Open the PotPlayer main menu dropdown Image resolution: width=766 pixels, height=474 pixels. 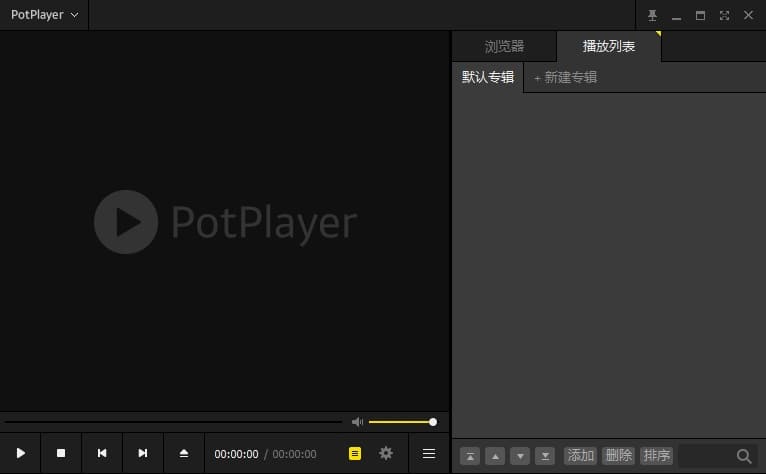point(44,15)
